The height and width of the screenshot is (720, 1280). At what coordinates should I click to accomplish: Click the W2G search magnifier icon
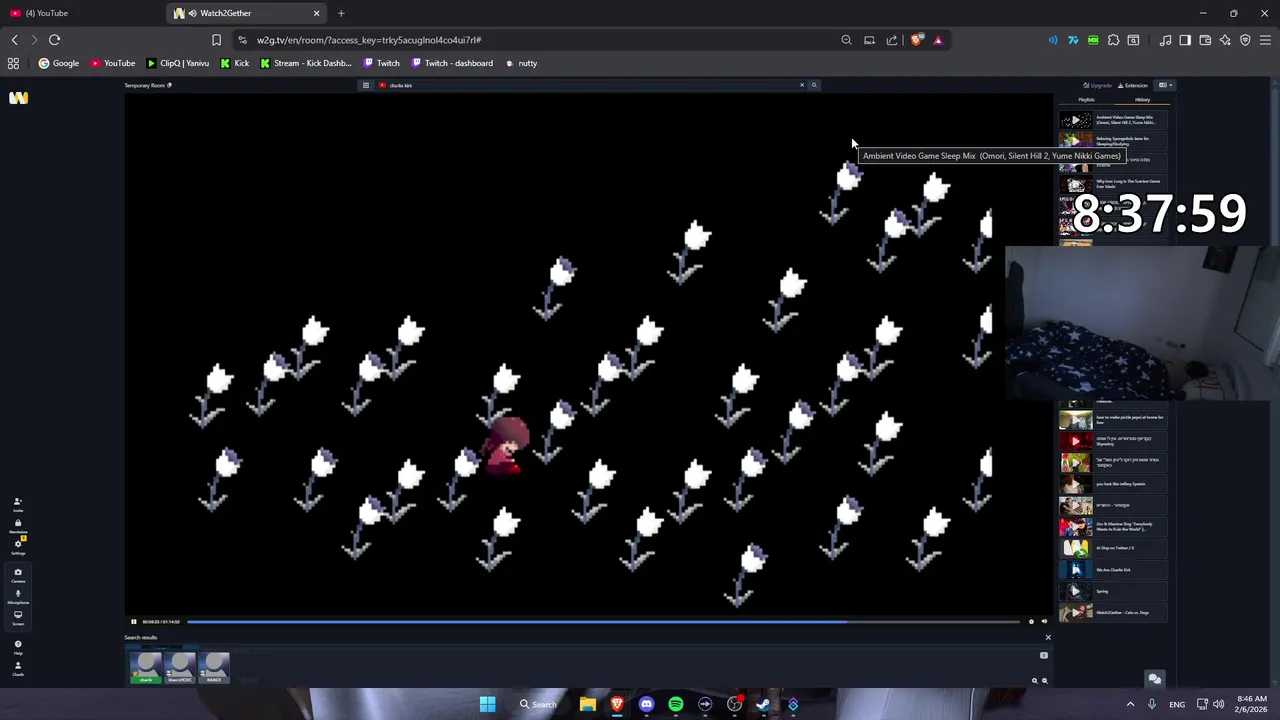tap(814, 85)
